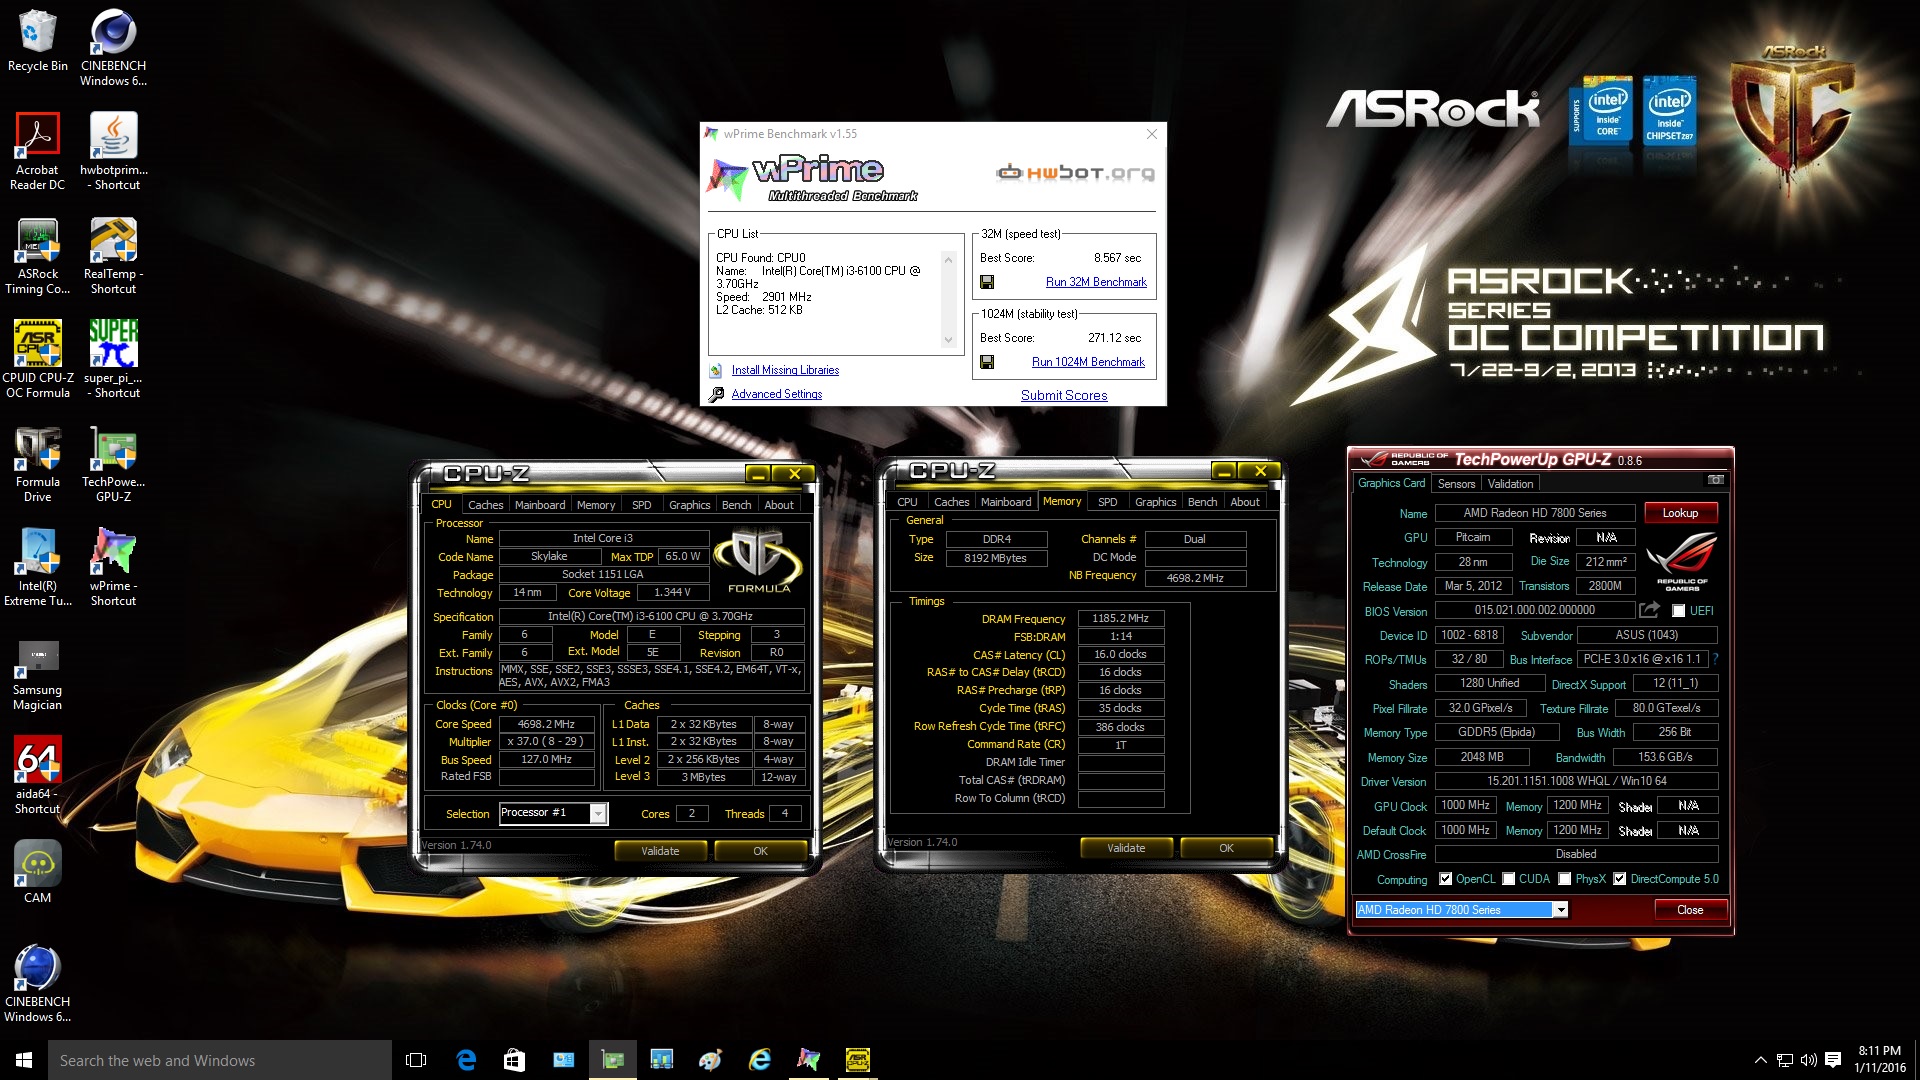Open CPUID CPU-Z OC Formula desktop icon
The height and width of the screenshot is (1080, 1920).
tap(38, 359)
